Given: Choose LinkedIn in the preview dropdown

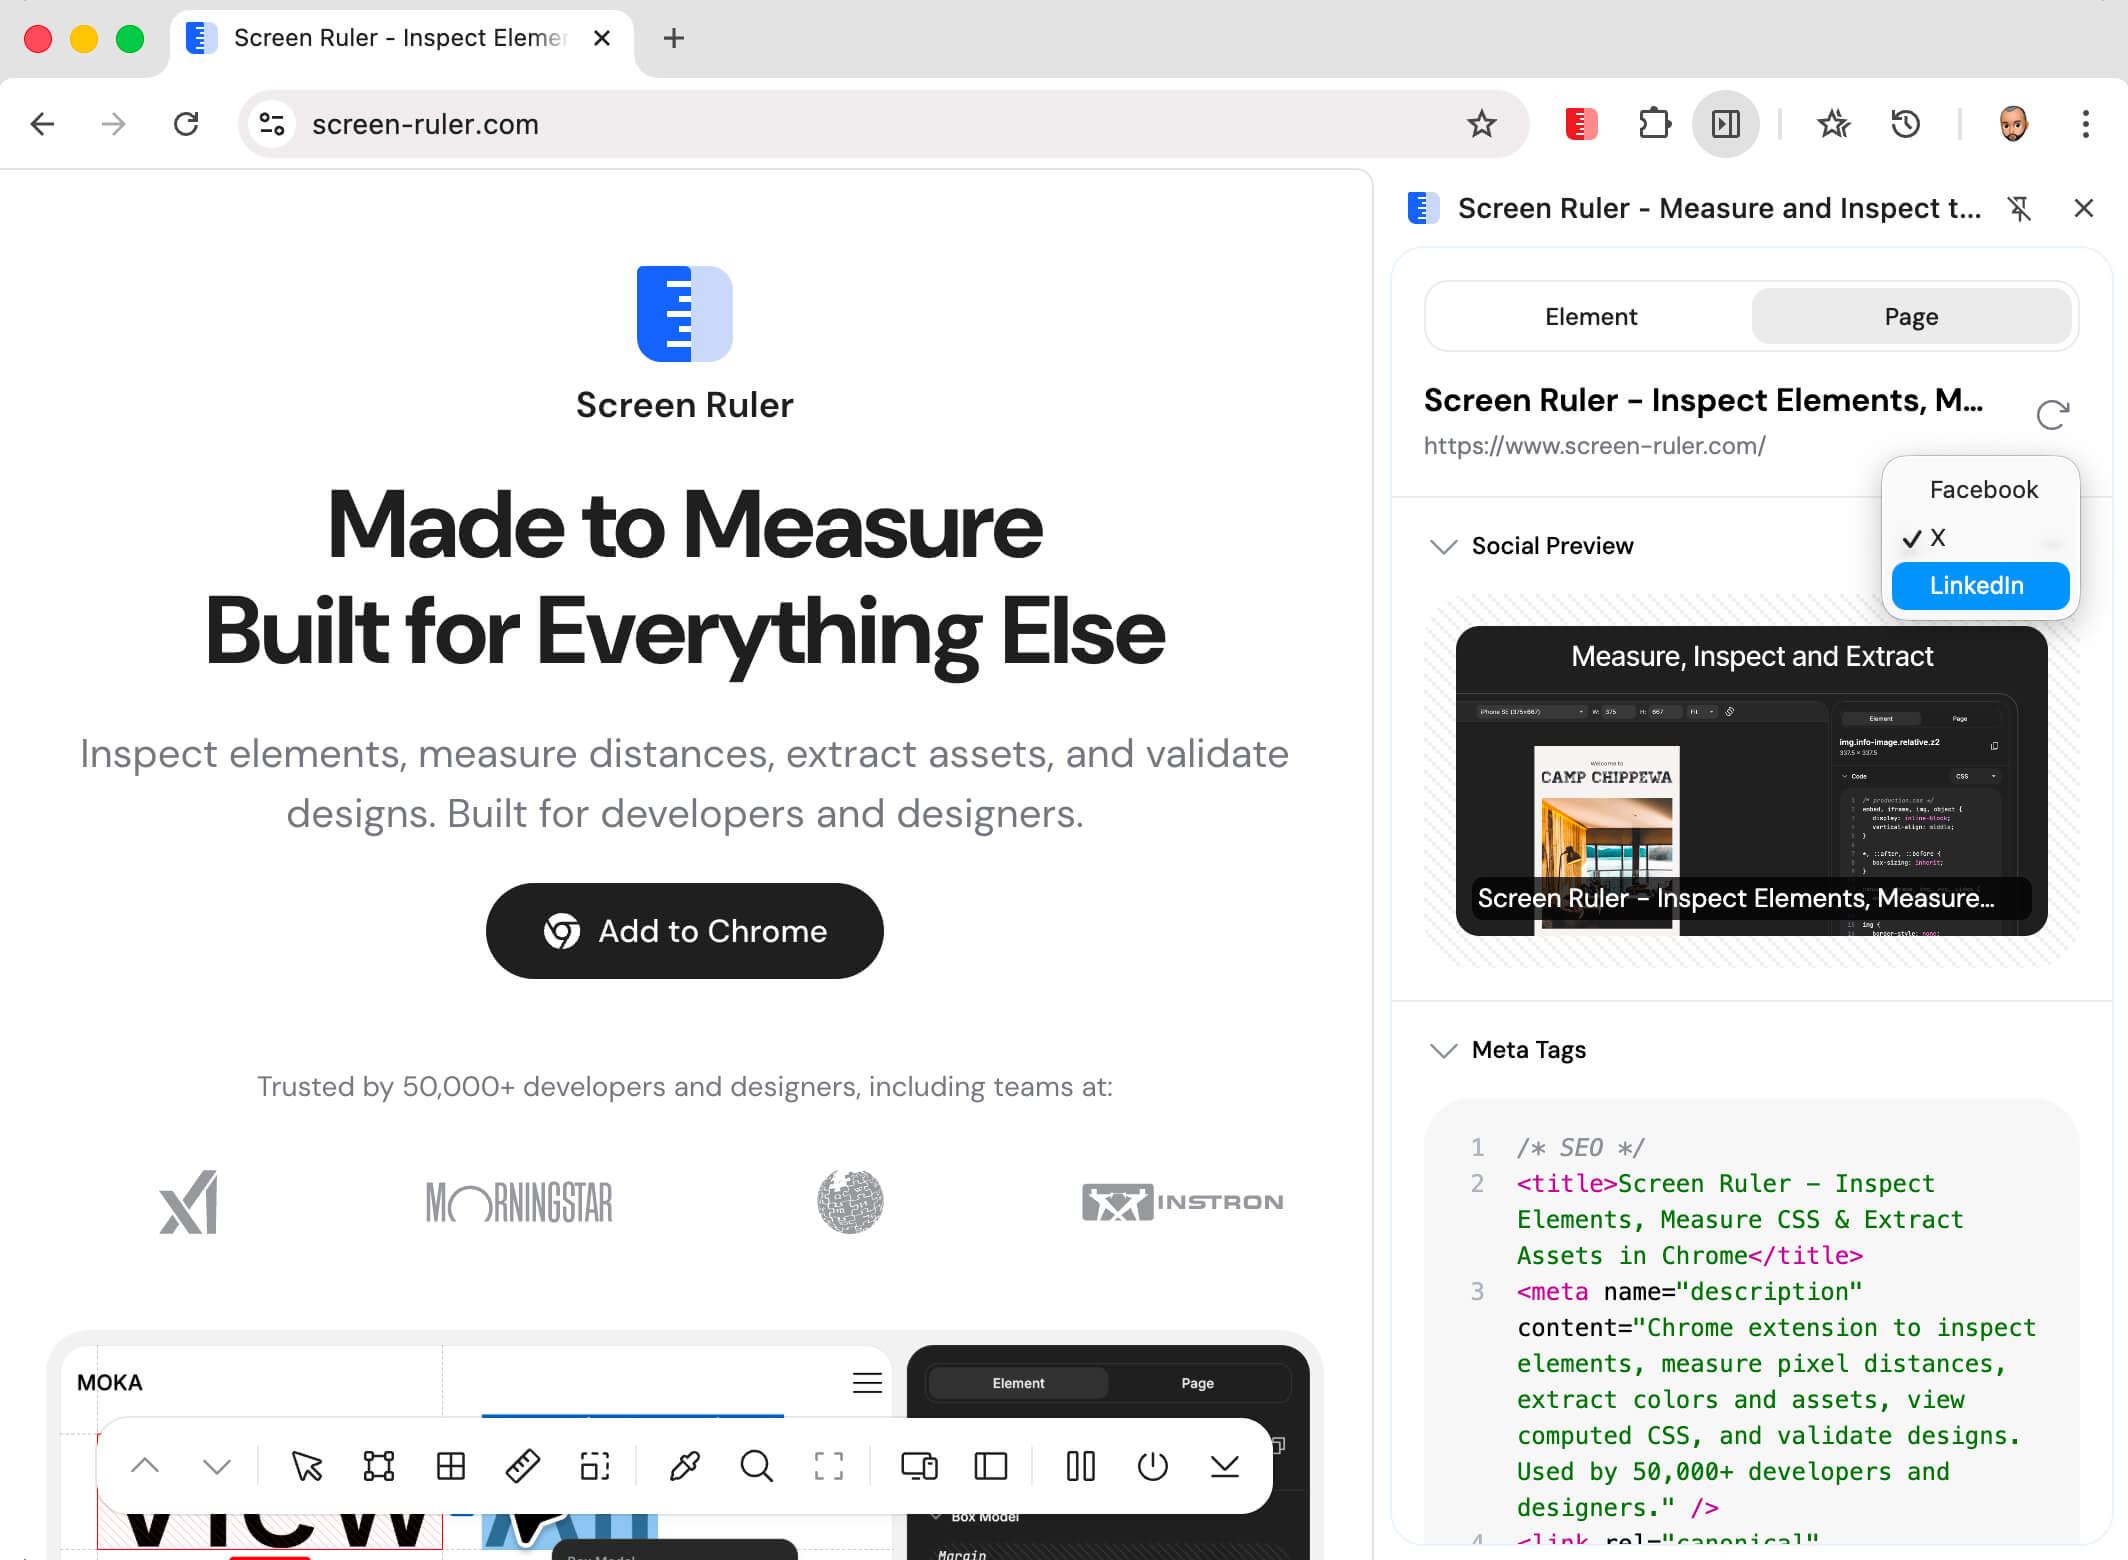Looking at the screenshot, I should tap(1981, 585).
